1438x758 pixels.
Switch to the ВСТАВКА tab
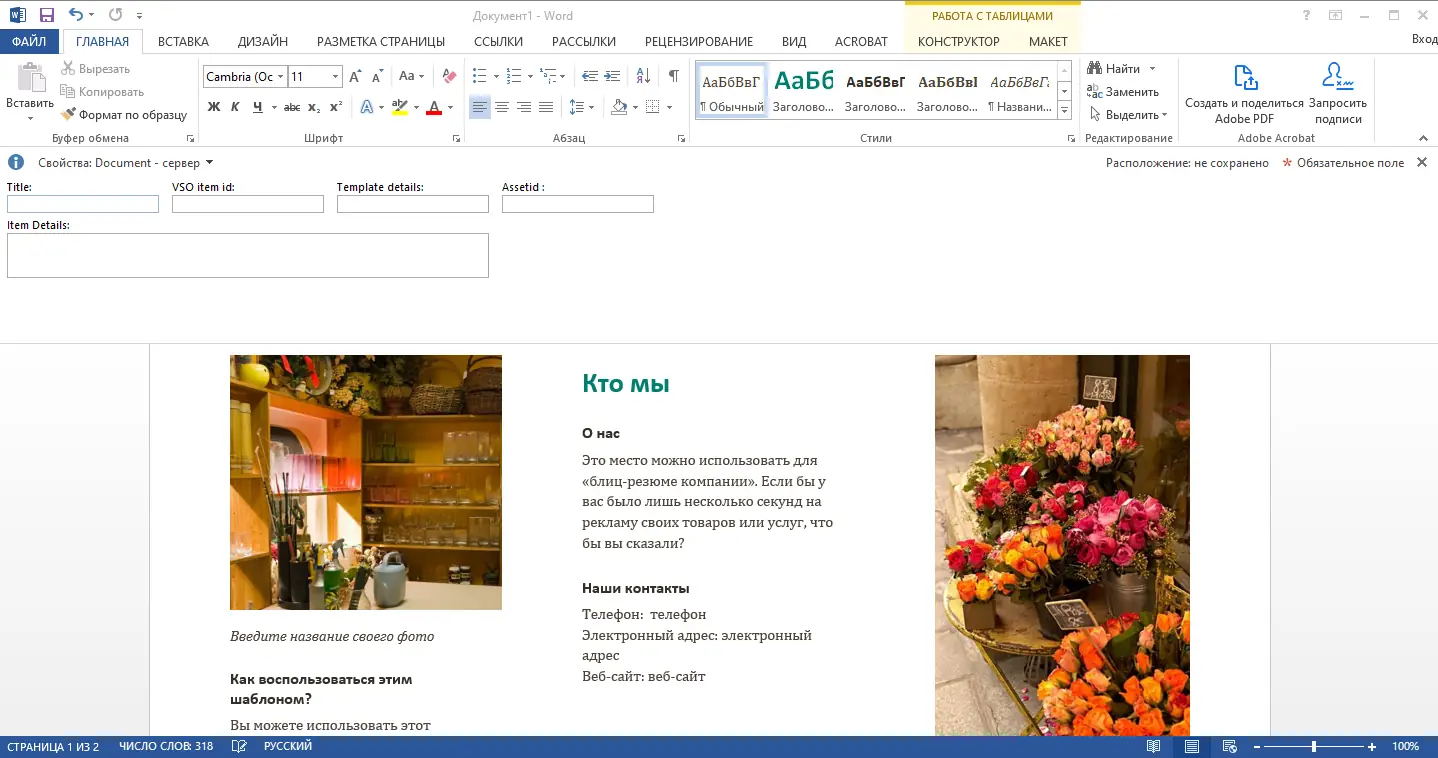click(x=183, y=41)
